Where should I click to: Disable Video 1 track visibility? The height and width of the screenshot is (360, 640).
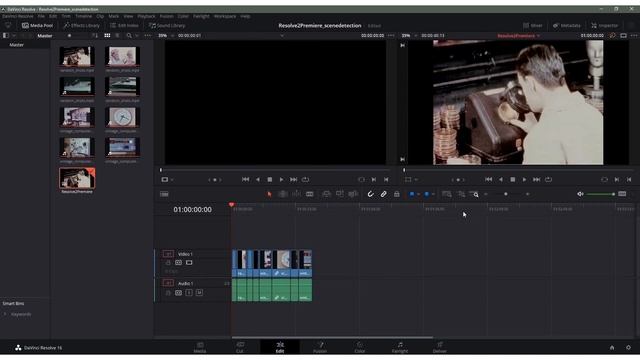click(x=189, y=262)
